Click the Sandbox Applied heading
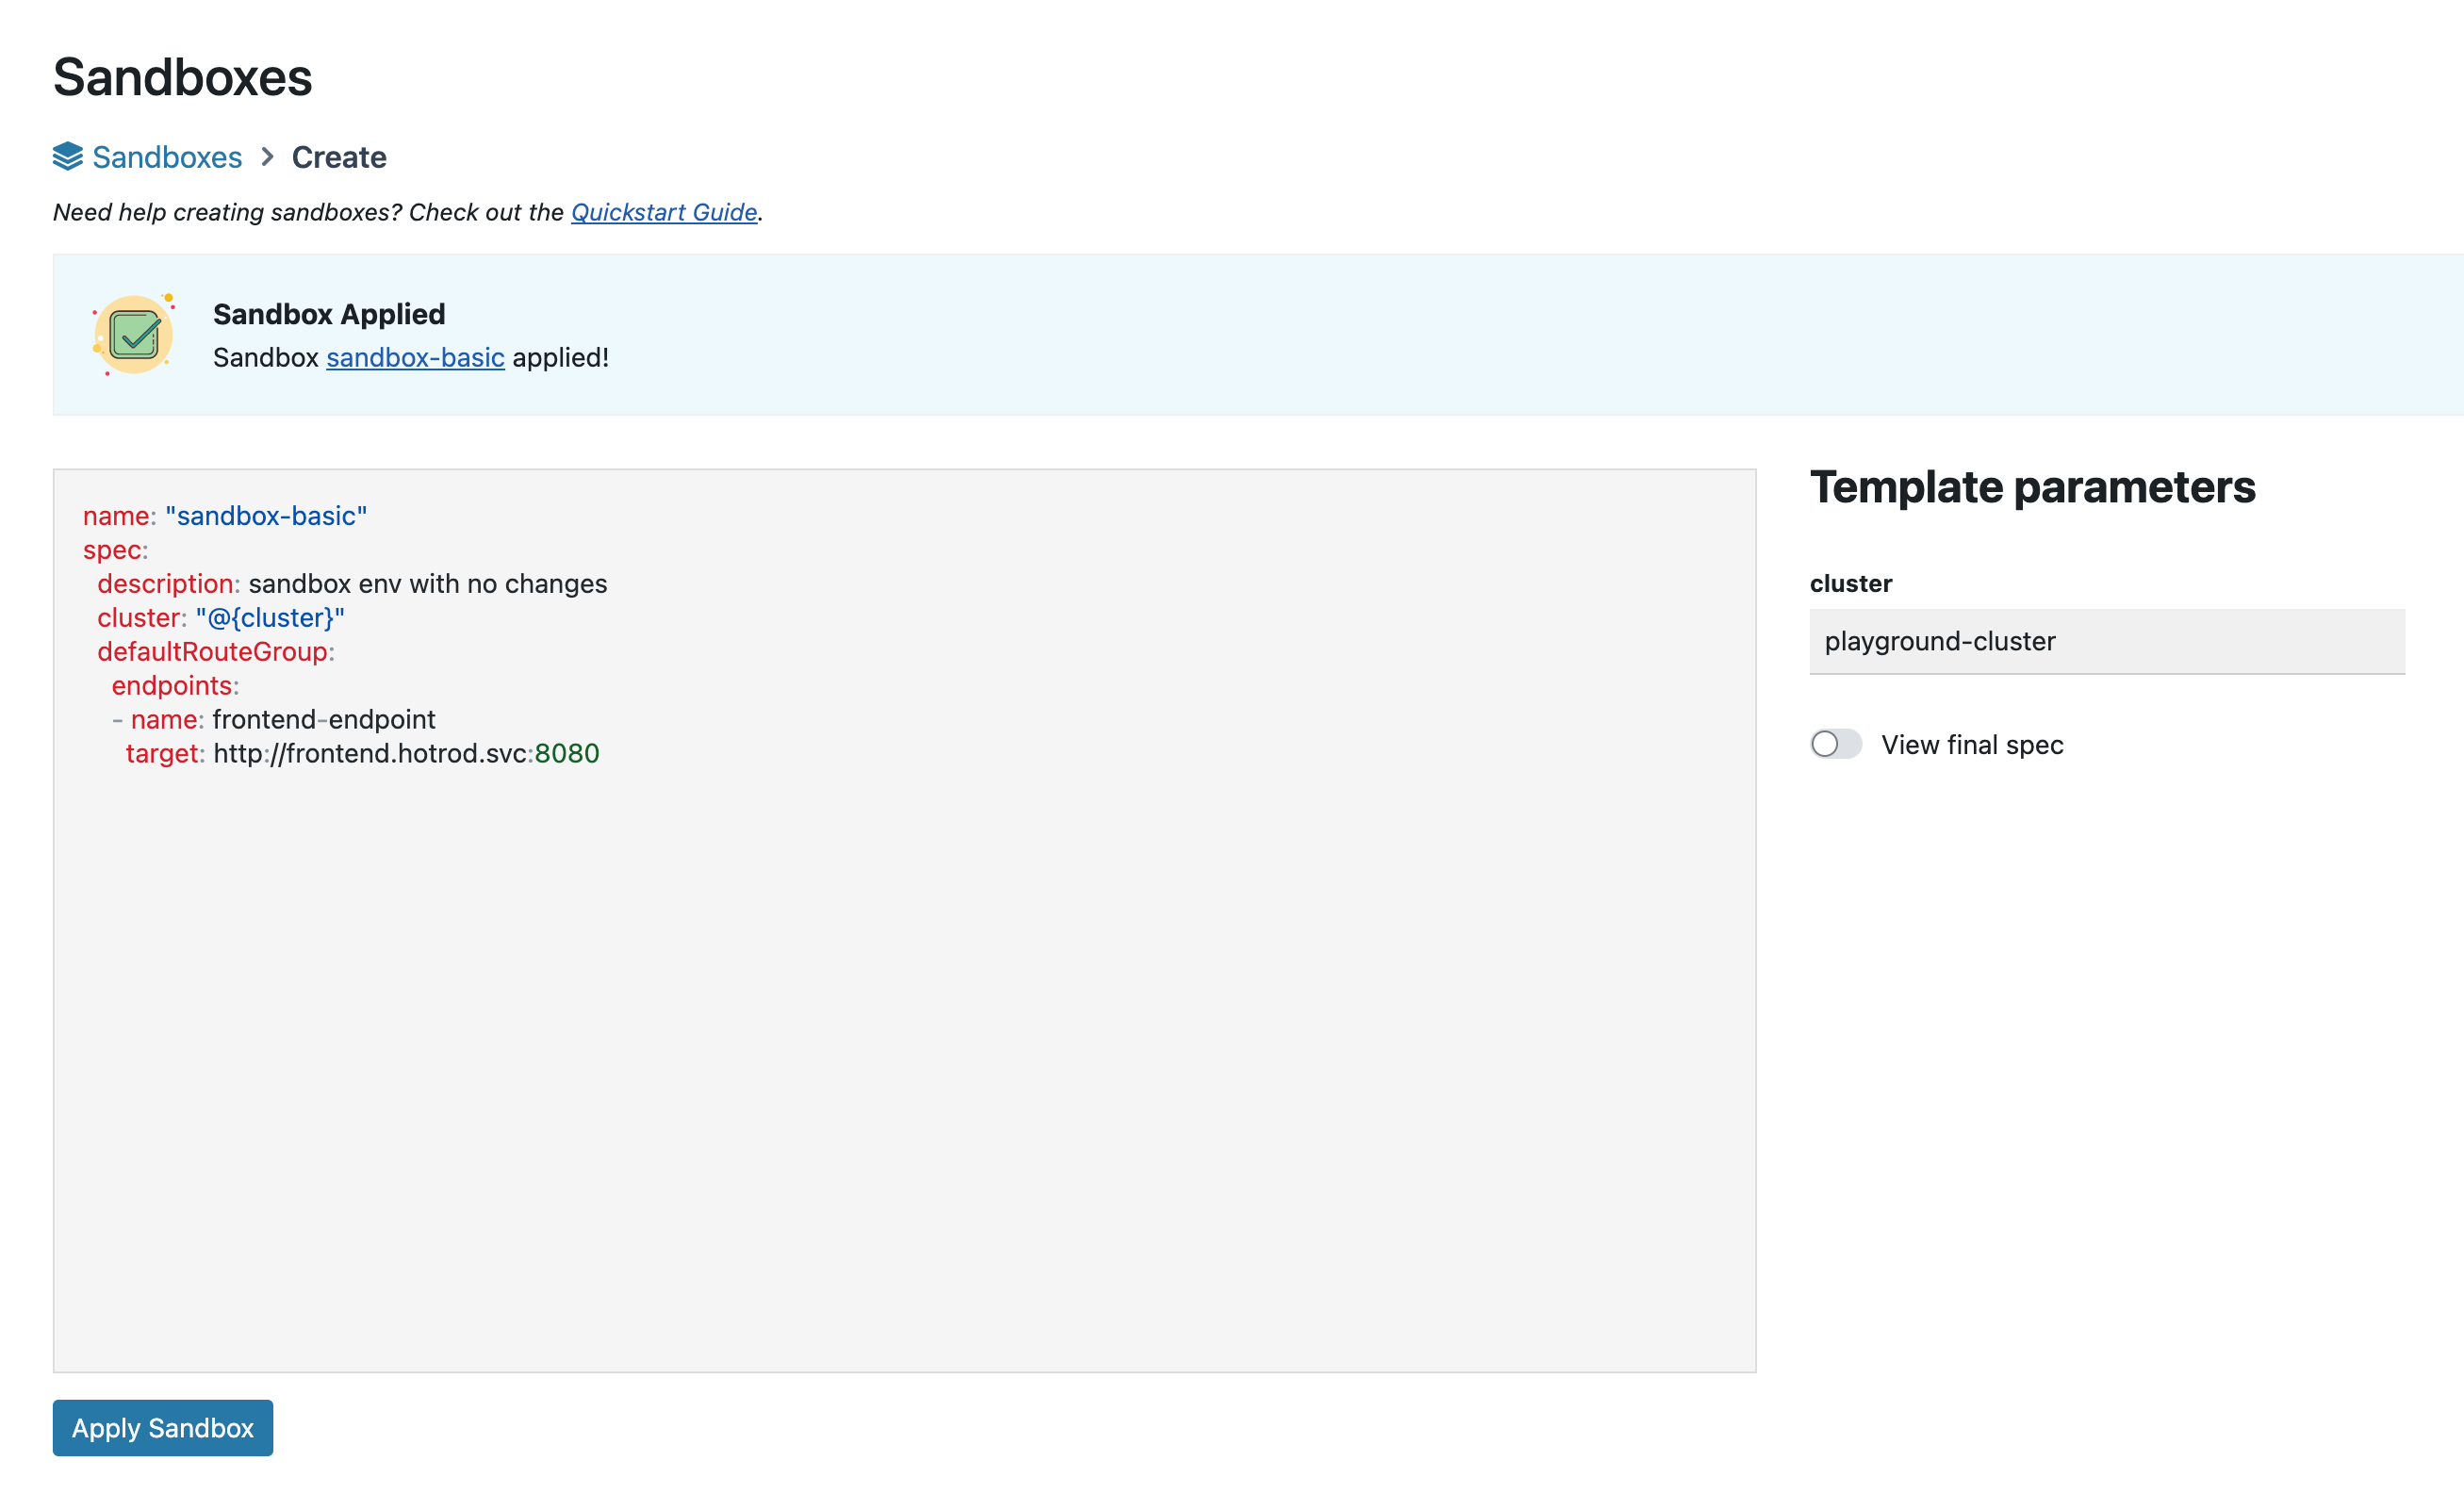Screen dimensions: 2464x1510 tap(329, 314)
